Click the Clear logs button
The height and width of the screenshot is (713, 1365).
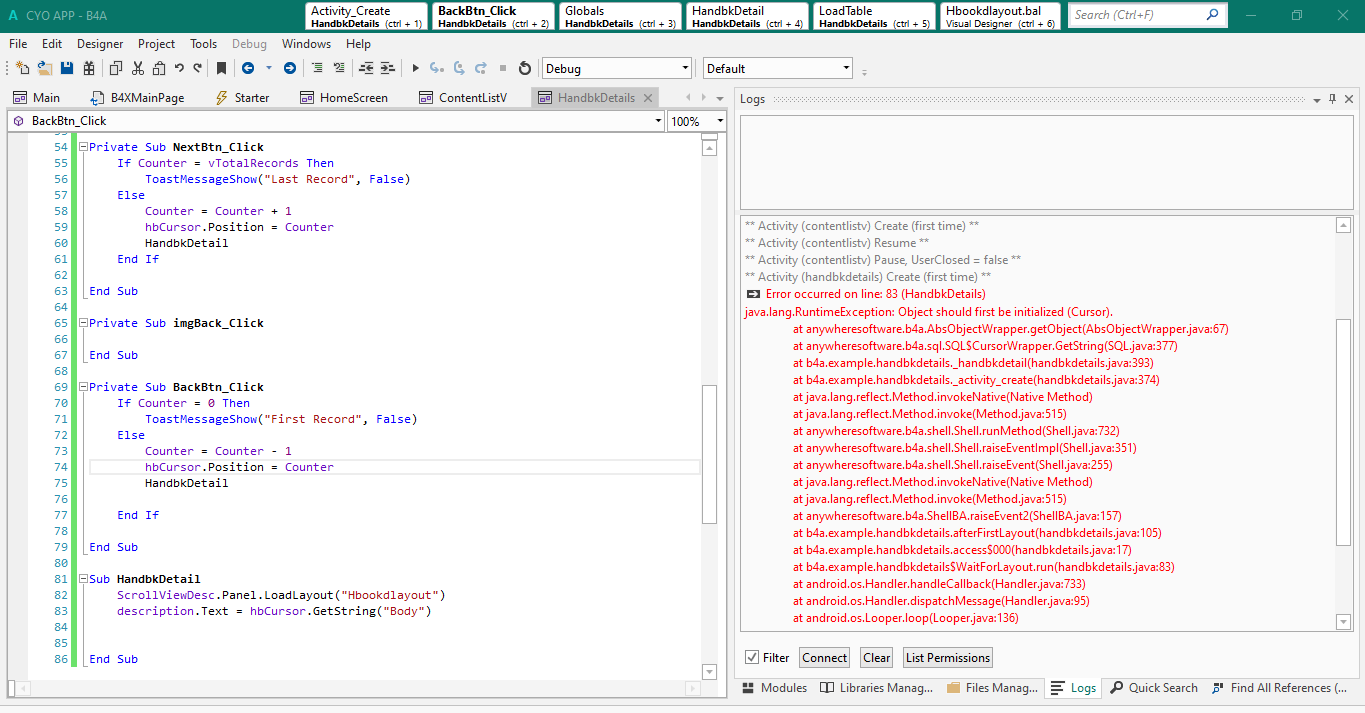coord(877,657)
